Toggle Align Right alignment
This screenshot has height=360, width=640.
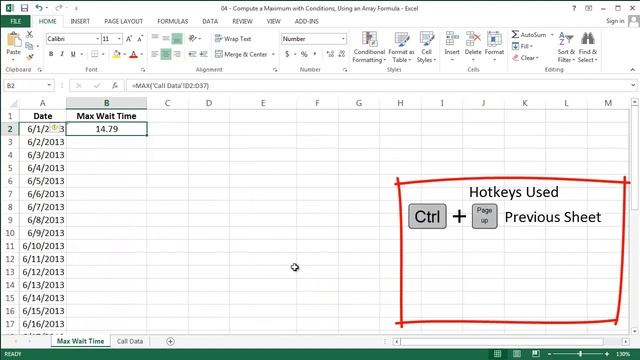177,54
